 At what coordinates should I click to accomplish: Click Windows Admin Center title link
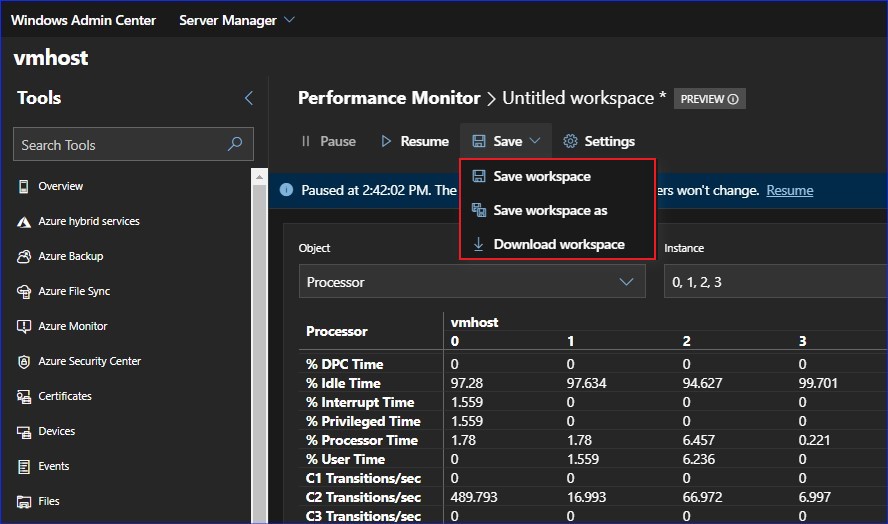coord(83,20)
